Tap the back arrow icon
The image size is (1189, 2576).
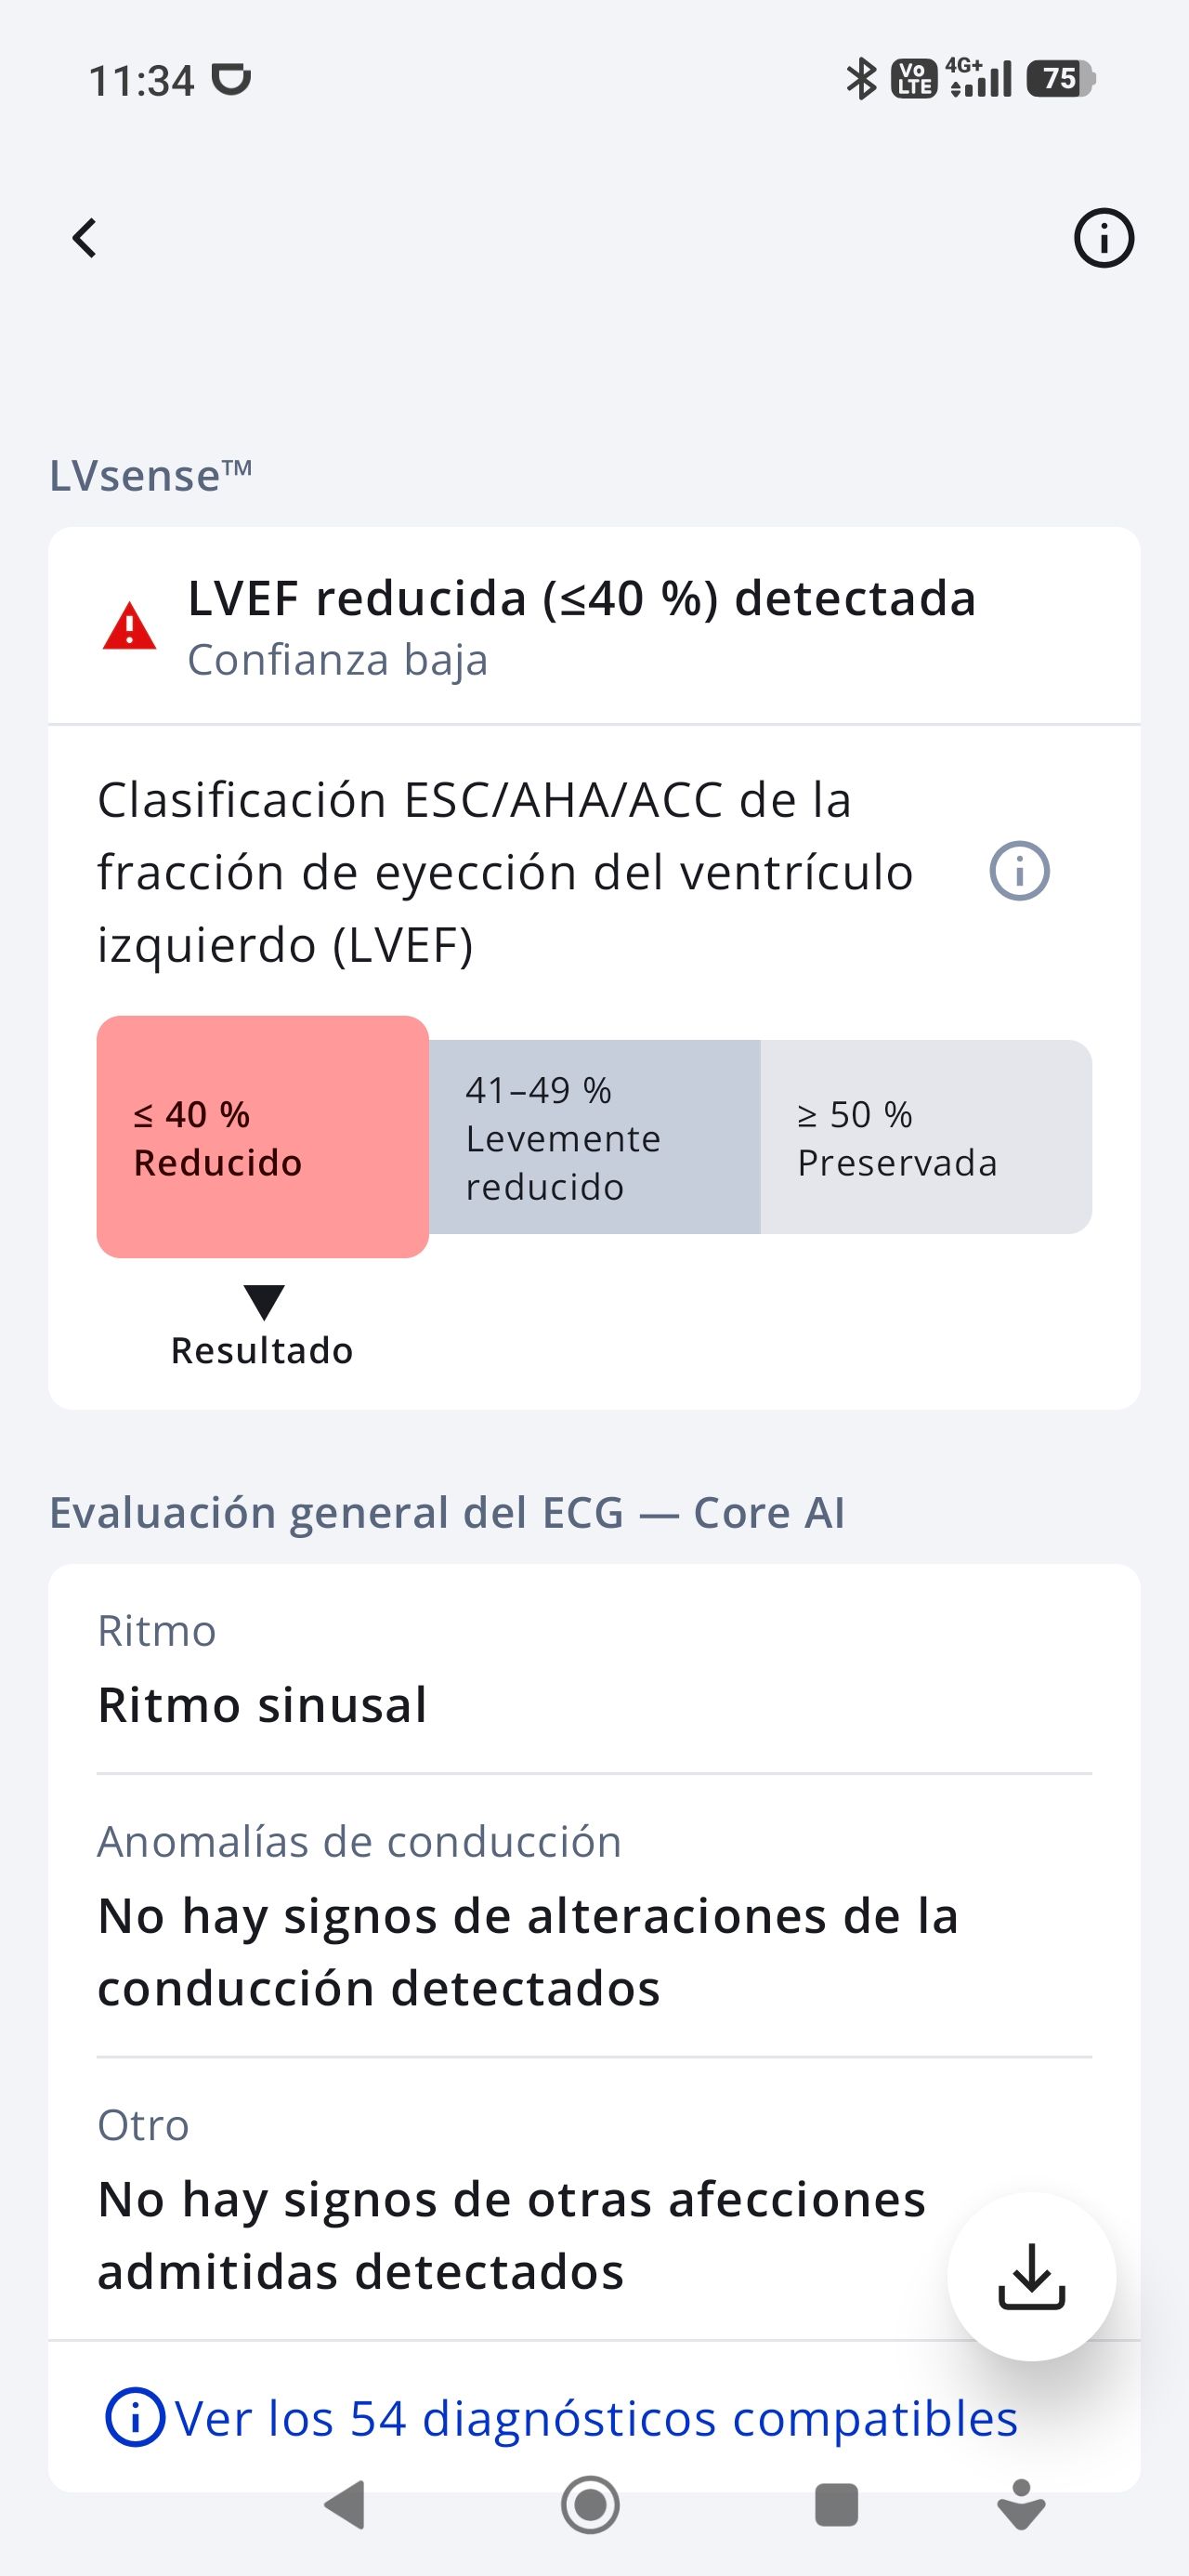coord(85,238)
